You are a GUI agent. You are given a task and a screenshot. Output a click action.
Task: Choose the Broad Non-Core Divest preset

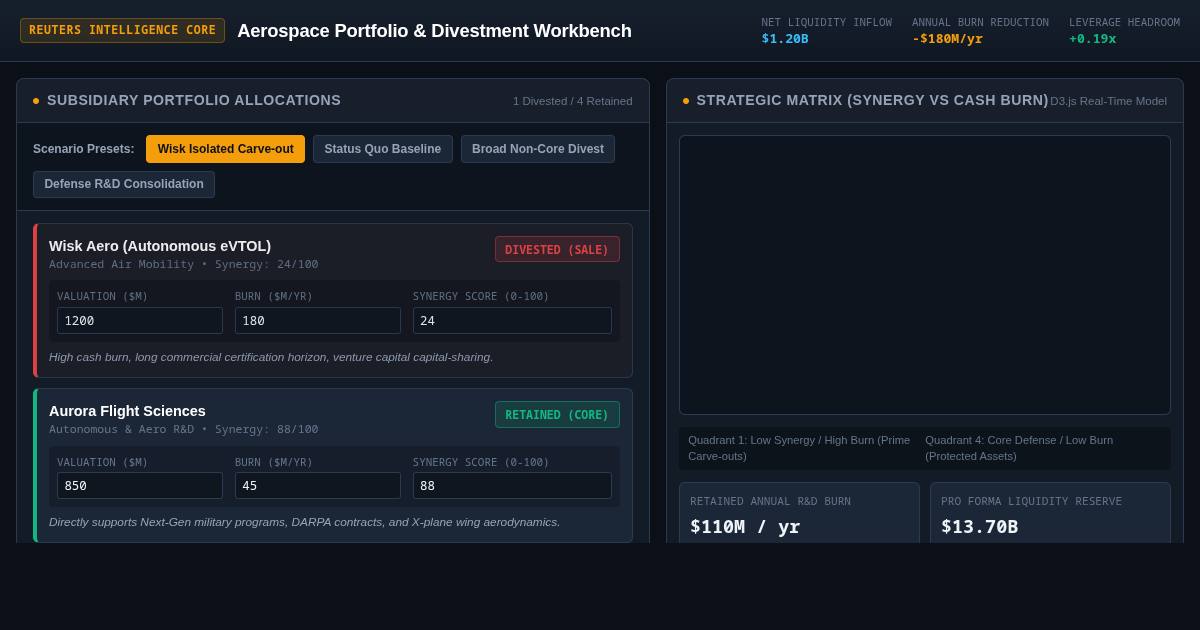click(x=538, y=149)
